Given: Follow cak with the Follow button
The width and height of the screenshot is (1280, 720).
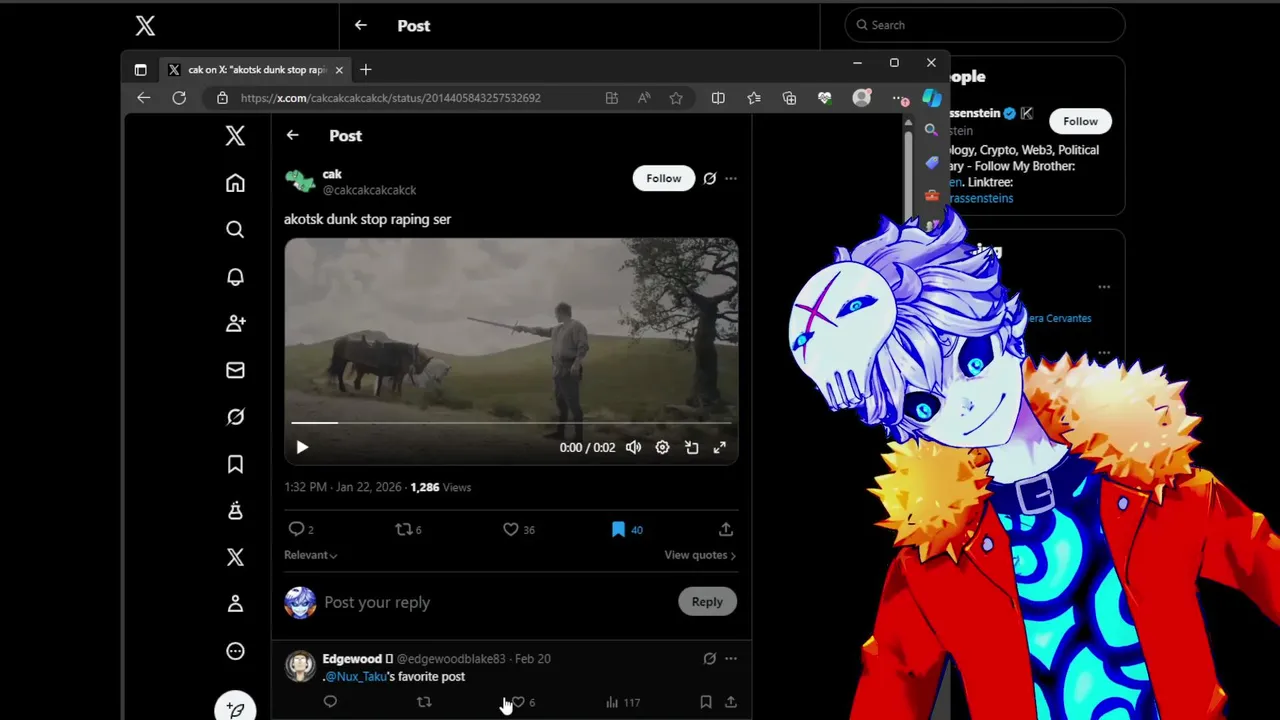Looking at the screenshot, I should click(664, 178).
